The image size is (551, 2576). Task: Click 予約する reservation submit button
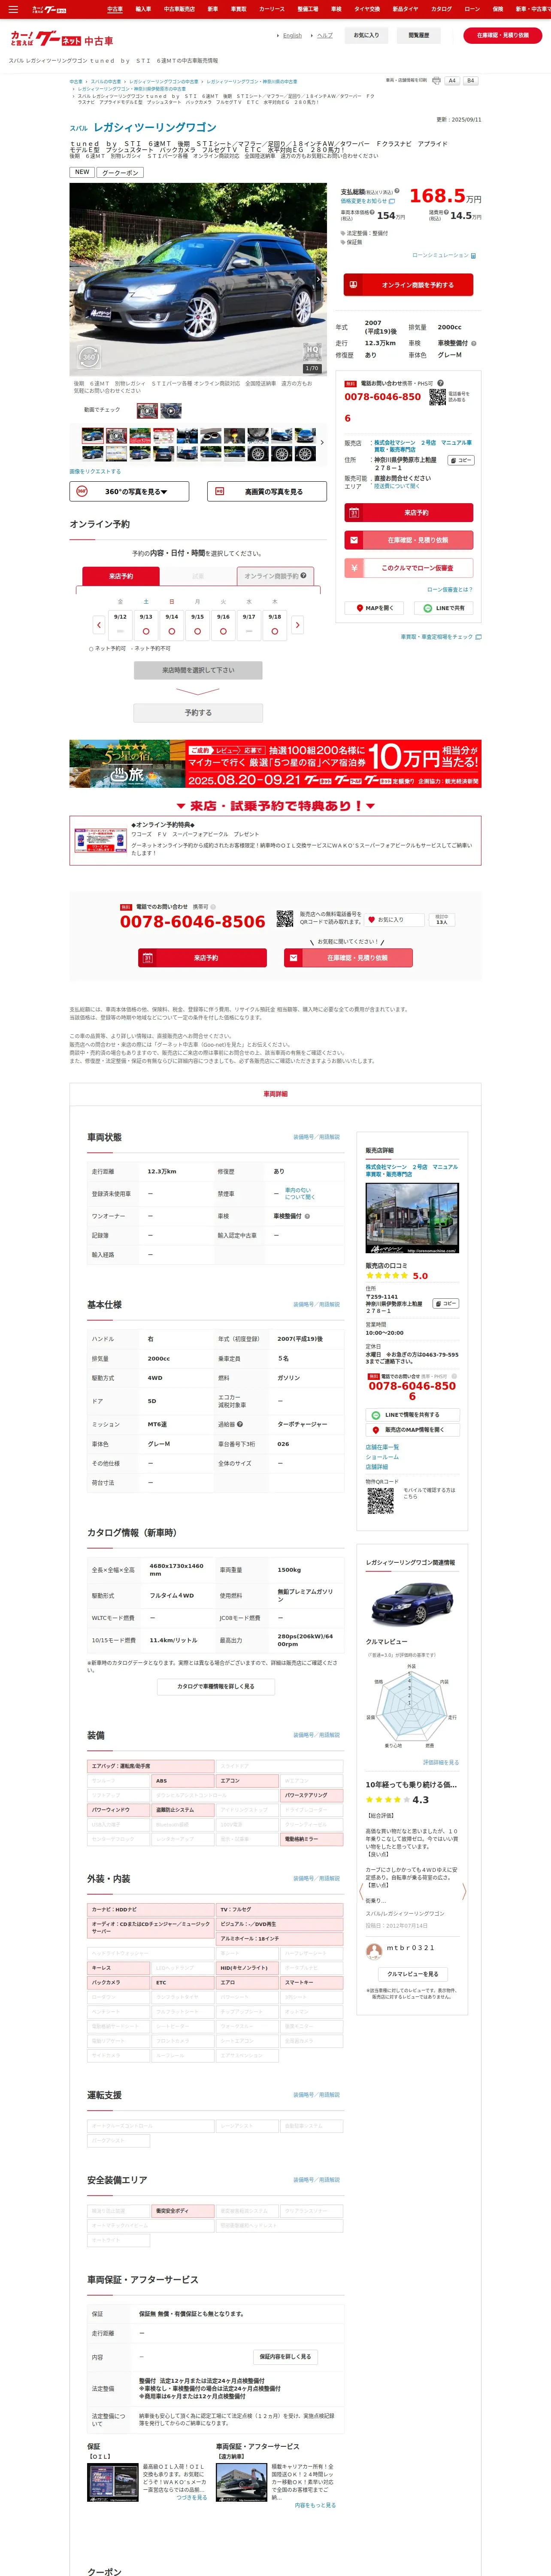tap(198, 713)
